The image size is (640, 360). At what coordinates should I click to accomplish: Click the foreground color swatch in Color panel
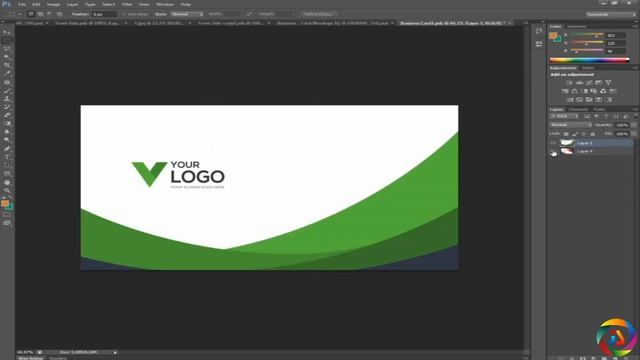pyautogui.click(x=553, y=36)
